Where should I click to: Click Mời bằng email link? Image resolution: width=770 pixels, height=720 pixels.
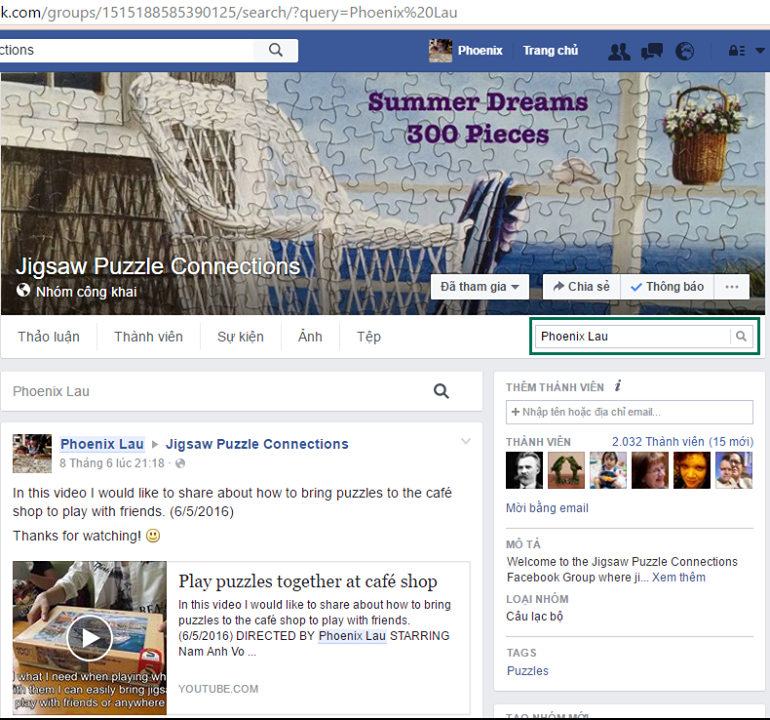pyautogui.click(x=547, y=508)
